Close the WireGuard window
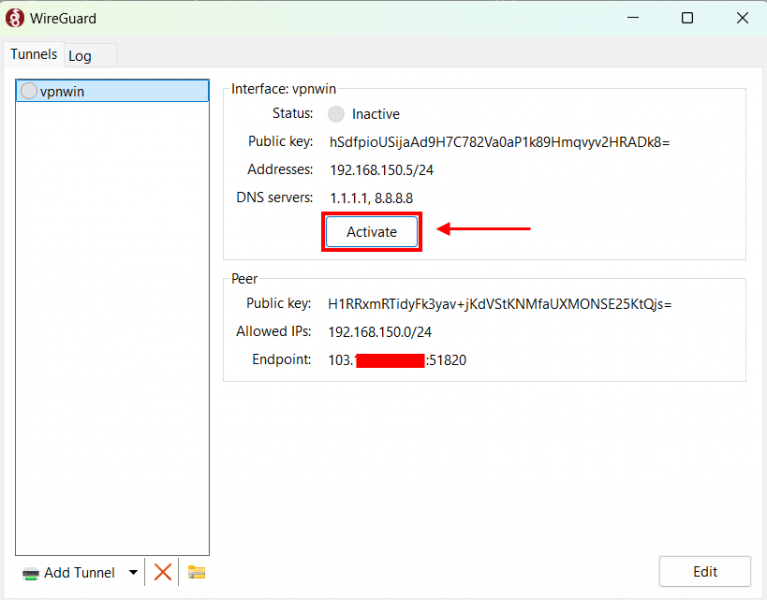 click(742, 18)
